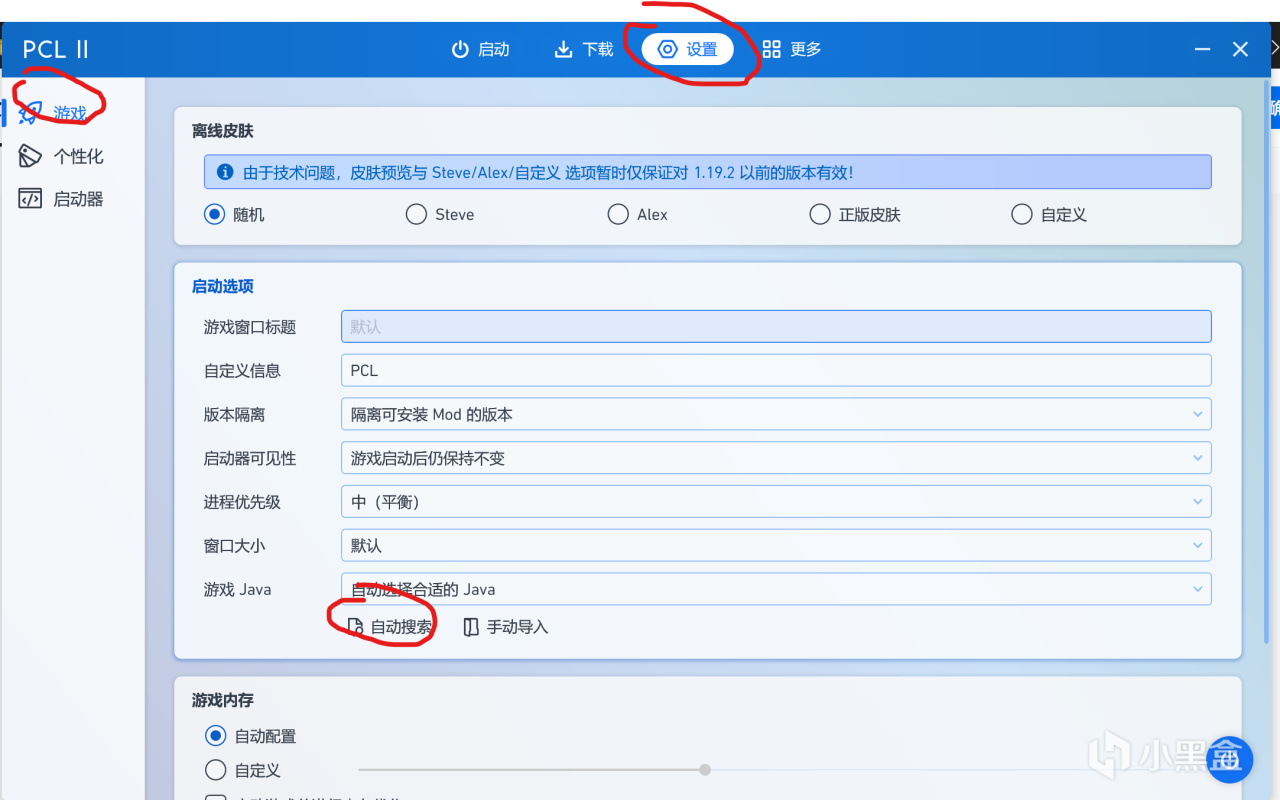This screenshot has width=1280, height=800.
Task: Focus the 自定义信息 field containing PCL
Action: tap(776, 370)
